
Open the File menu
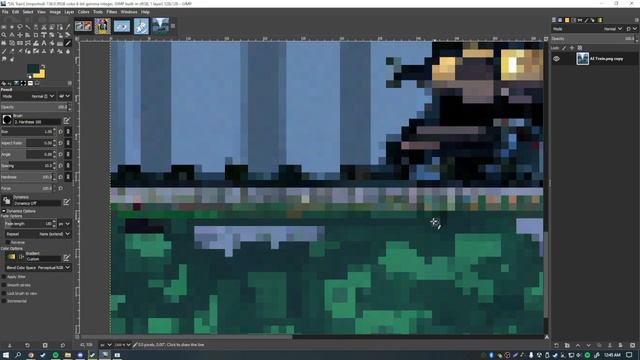tap(5, 12)
